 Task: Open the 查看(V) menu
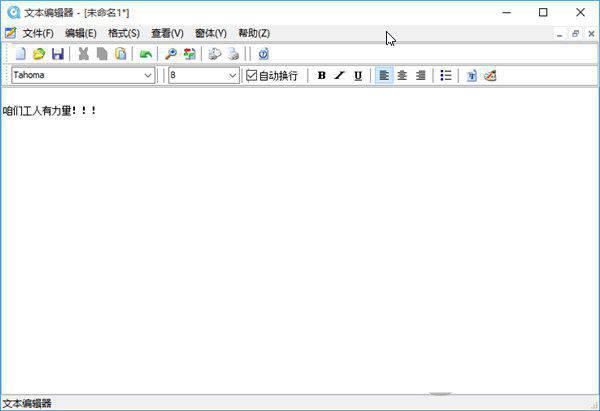(x=167, y=33)
